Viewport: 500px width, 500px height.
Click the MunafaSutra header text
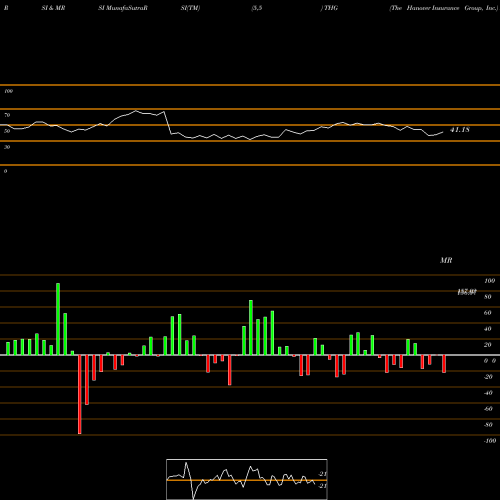tap(126, 8)
